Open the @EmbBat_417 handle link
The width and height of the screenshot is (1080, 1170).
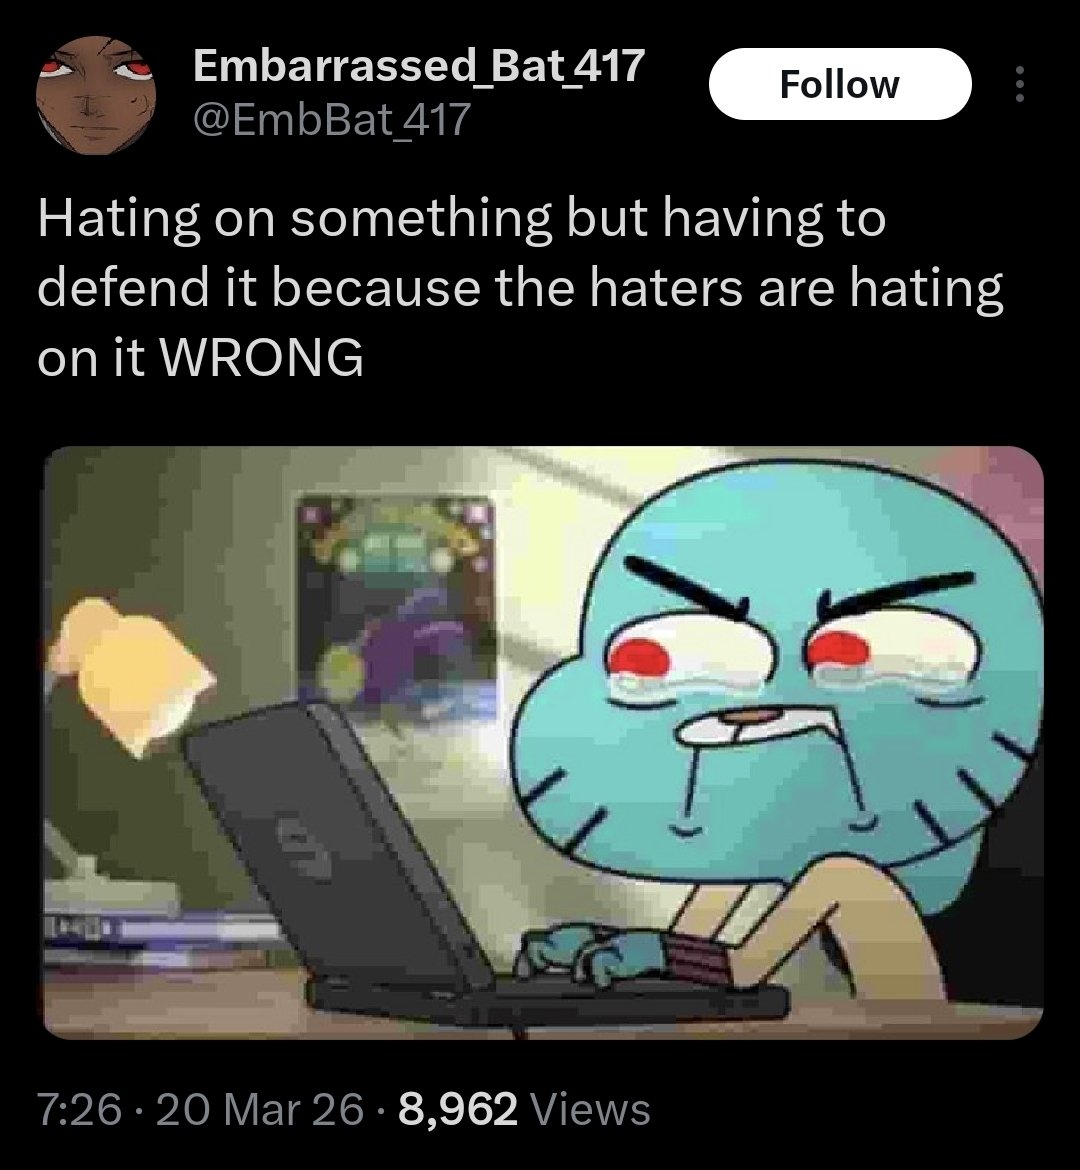[x=332, y=119]
